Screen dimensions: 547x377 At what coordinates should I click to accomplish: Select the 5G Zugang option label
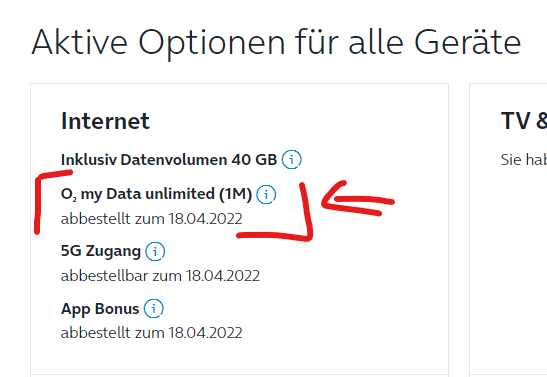(x=101, y=251)
